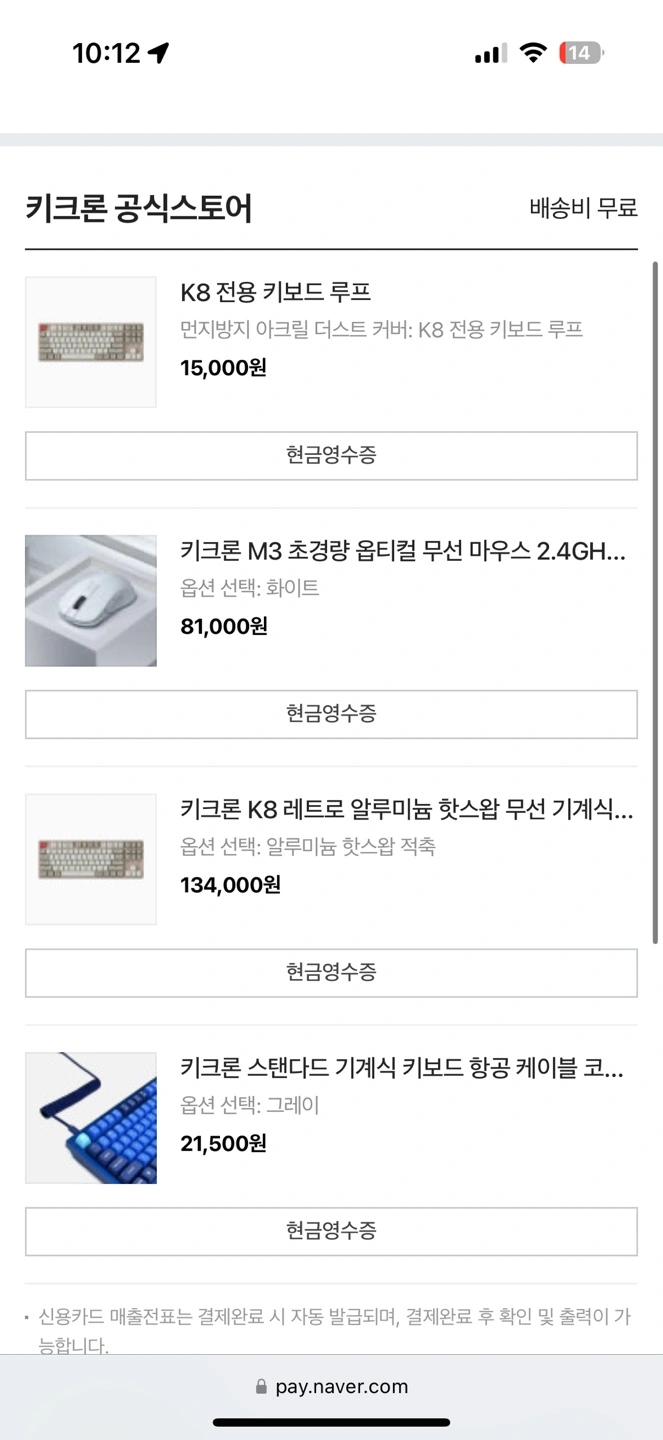
Task: Open the K8 전용 키보드 루프 title
Action: point(276,292)
